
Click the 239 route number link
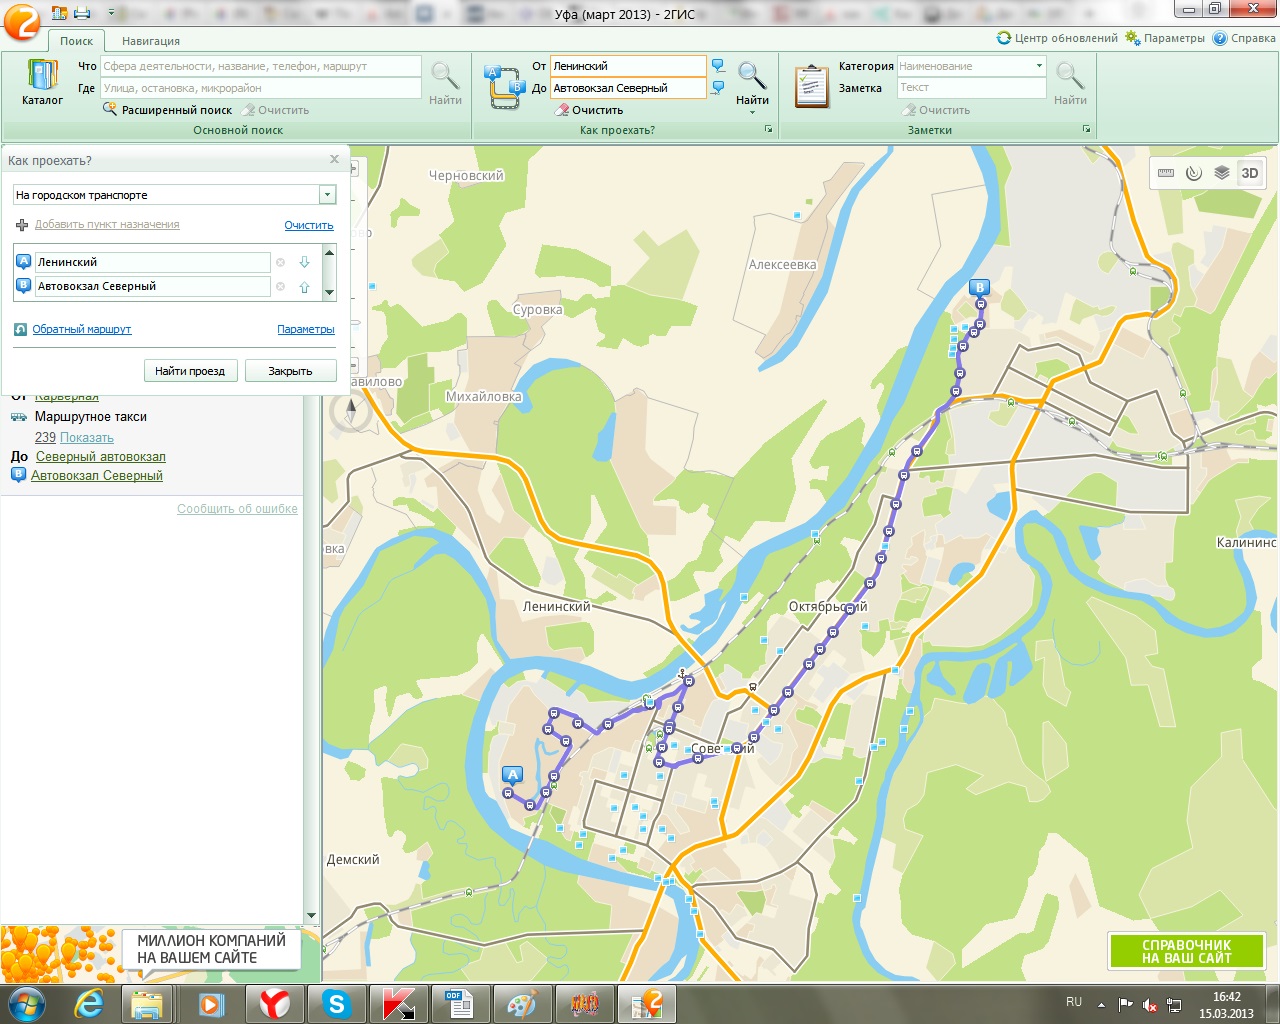coord(45,437)
